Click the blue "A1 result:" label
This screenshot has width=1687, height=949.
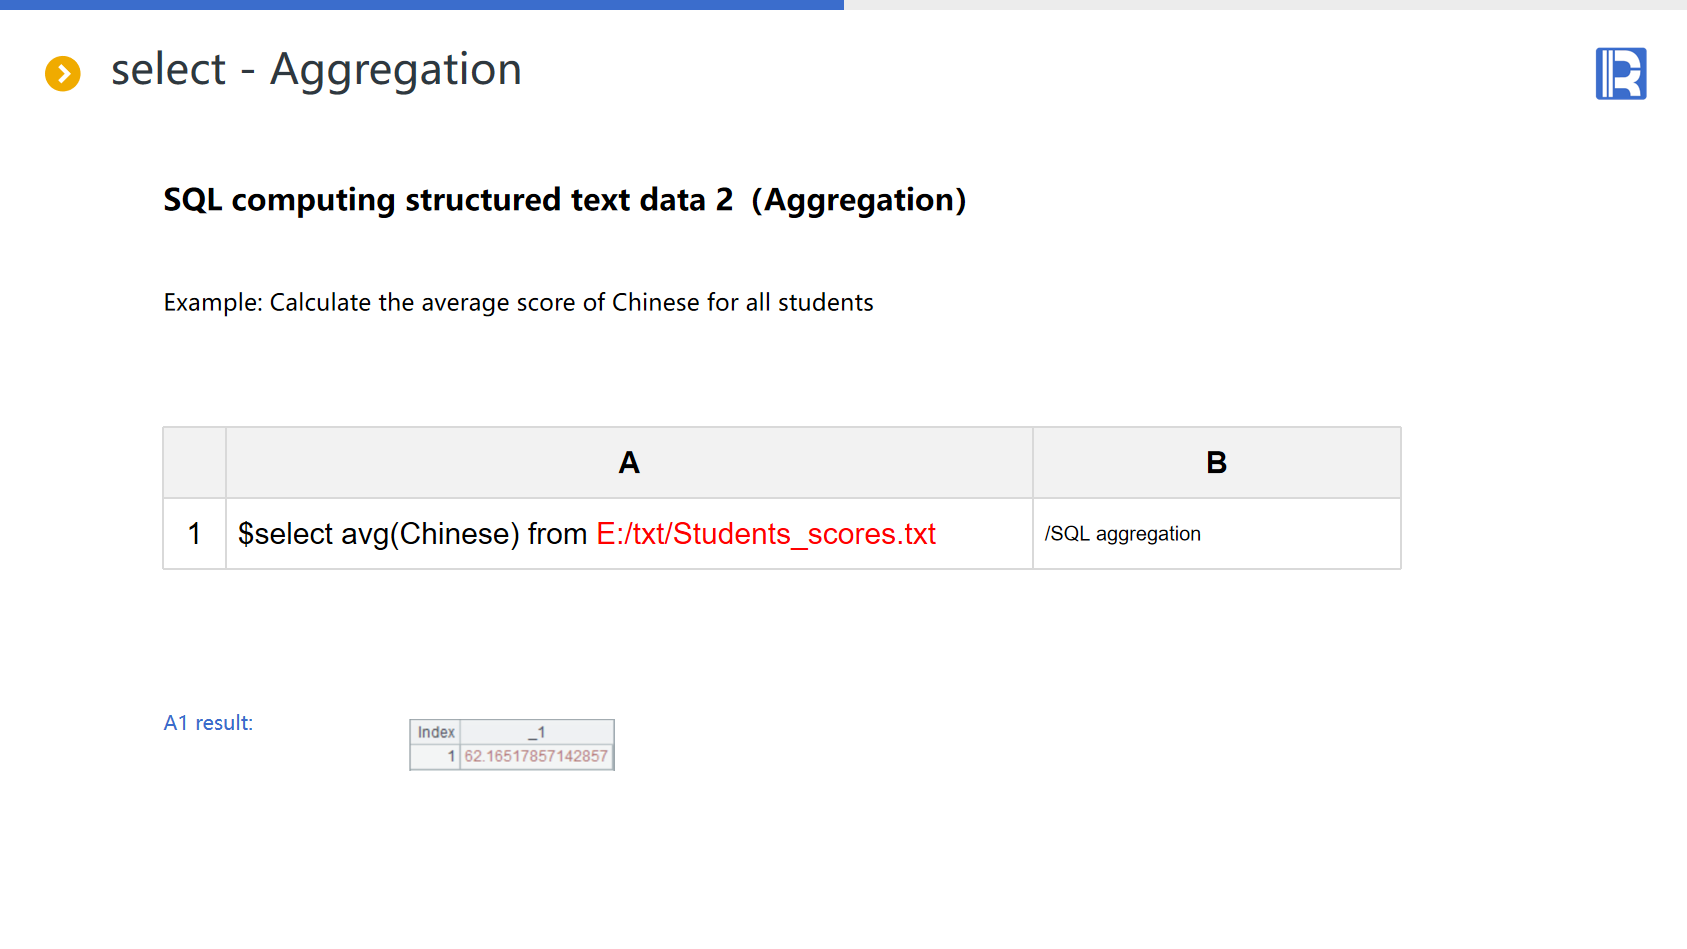[208, 723]
